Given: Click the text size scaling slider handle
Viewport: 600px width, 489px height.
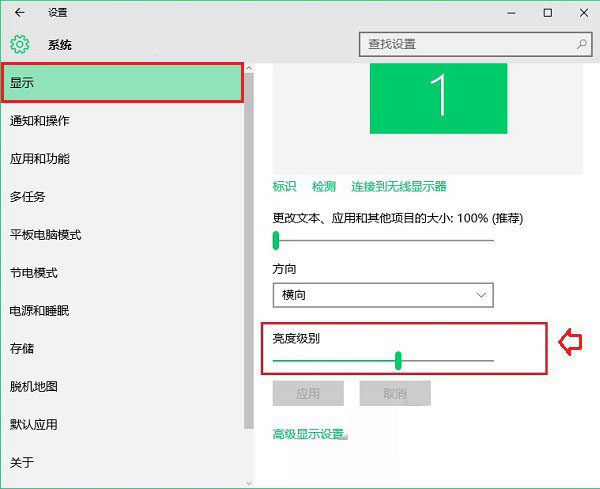Looking at the screenshot, I should [276, 240].
